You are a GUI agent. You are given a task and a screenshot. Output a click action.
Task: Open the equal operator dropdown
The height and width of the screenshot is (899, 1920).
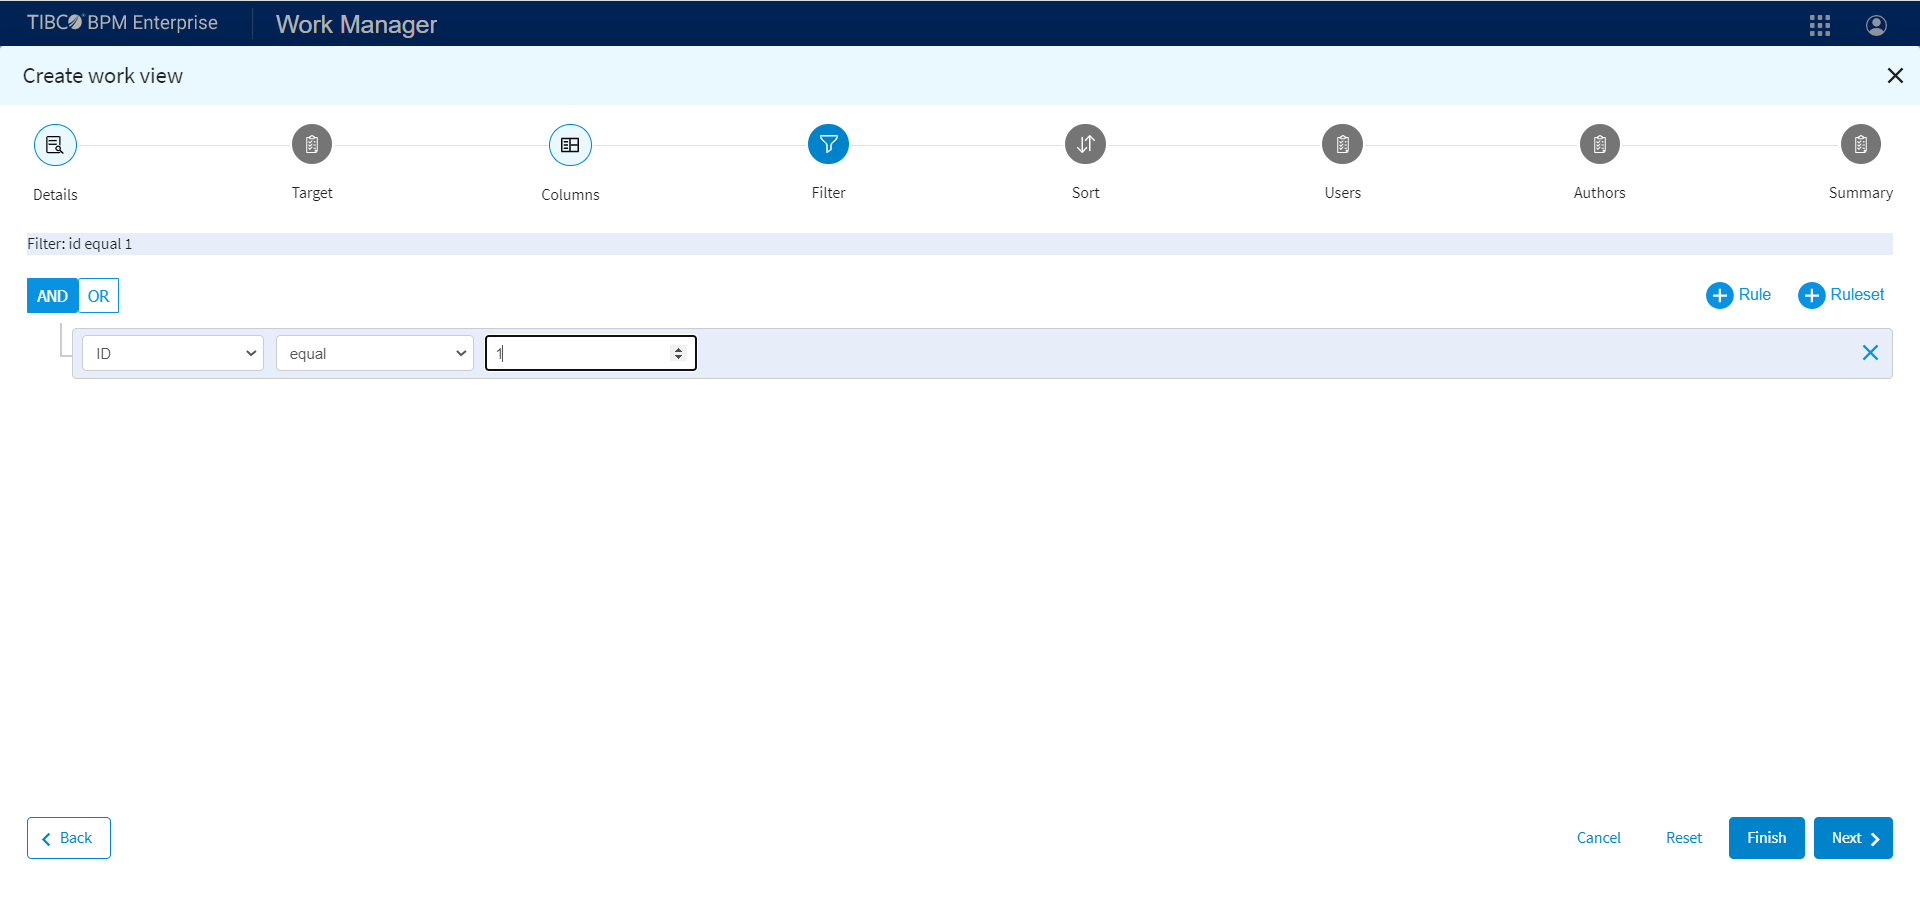(375, 353)
